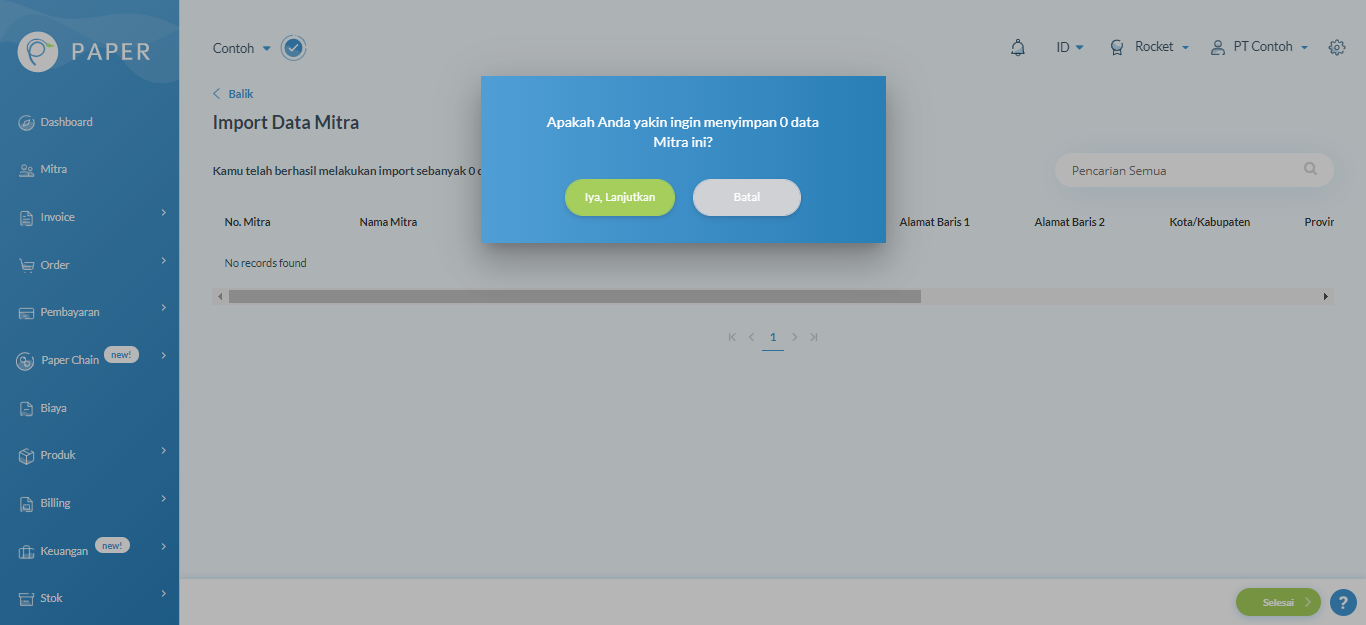The width and height of the screenshot is (1366, 625).
Task: Click the Paper Chain icon
Action: pos(26,361)
